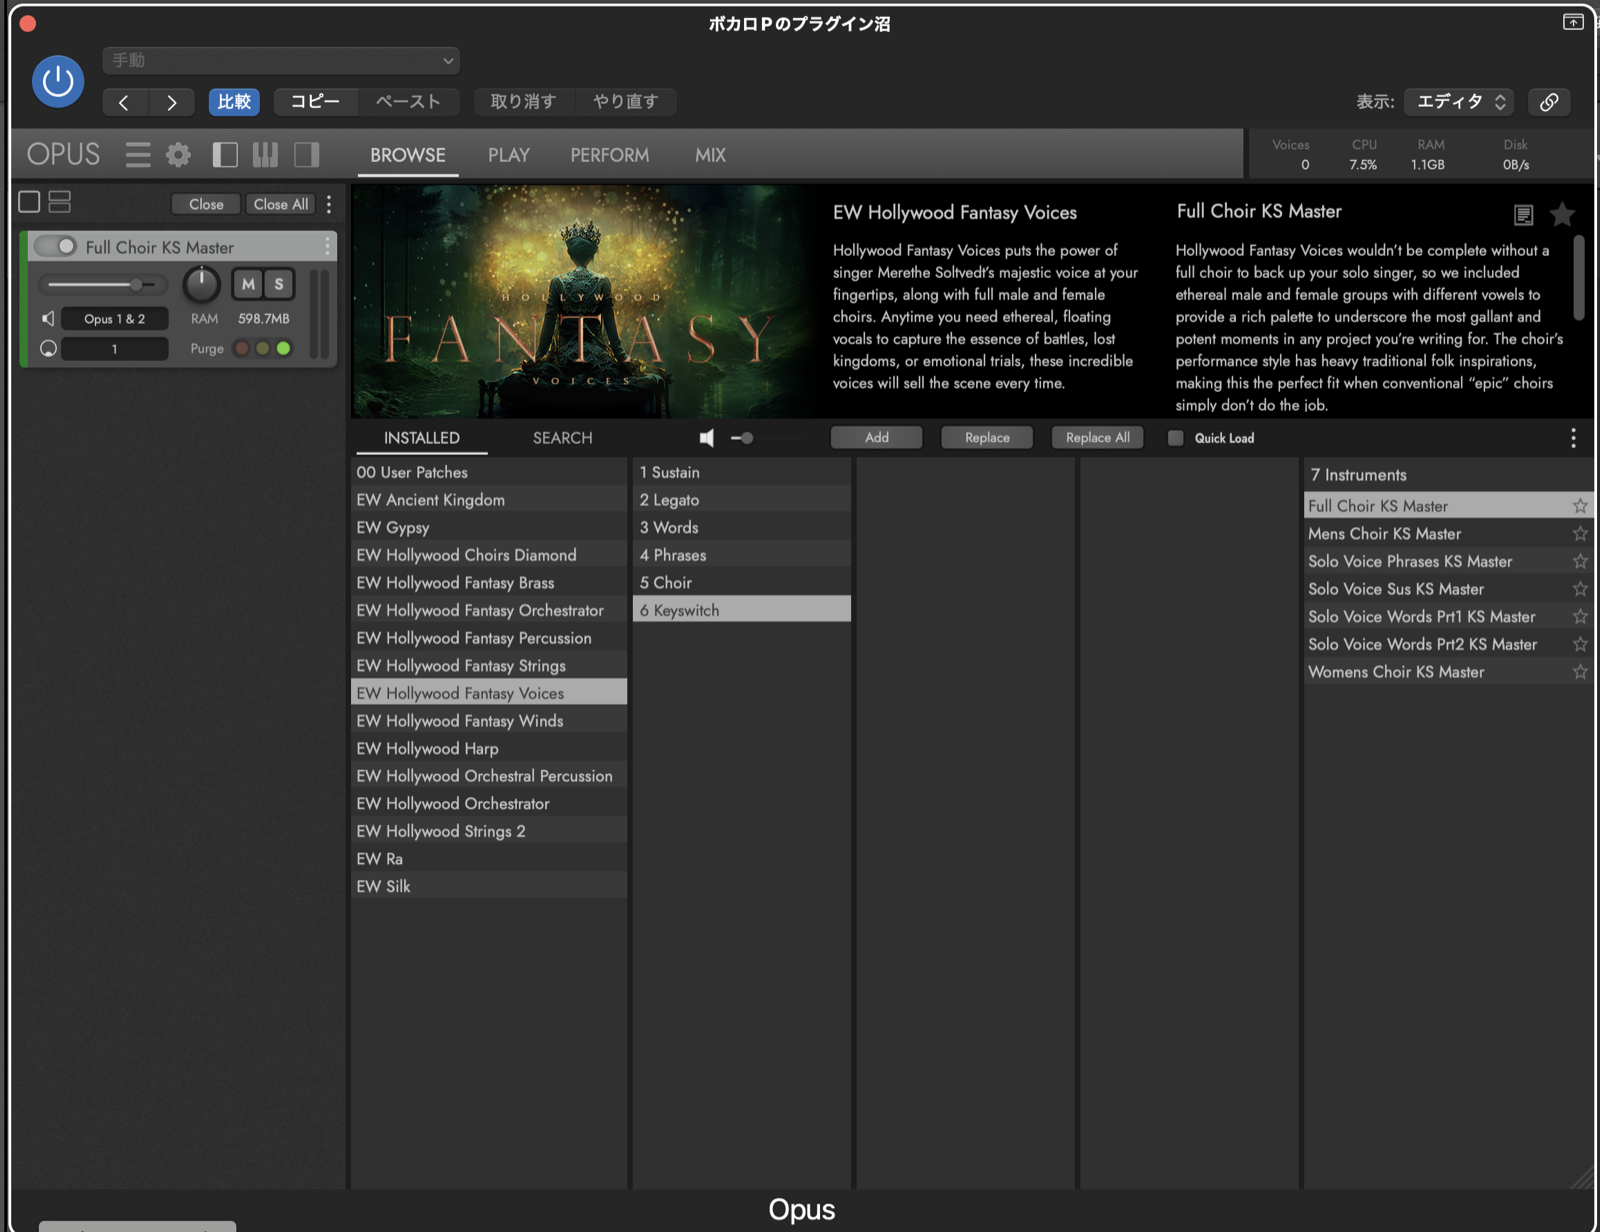
Task: Select Womens Choir KS Master instrument
Action: (x=1439, y=672)
